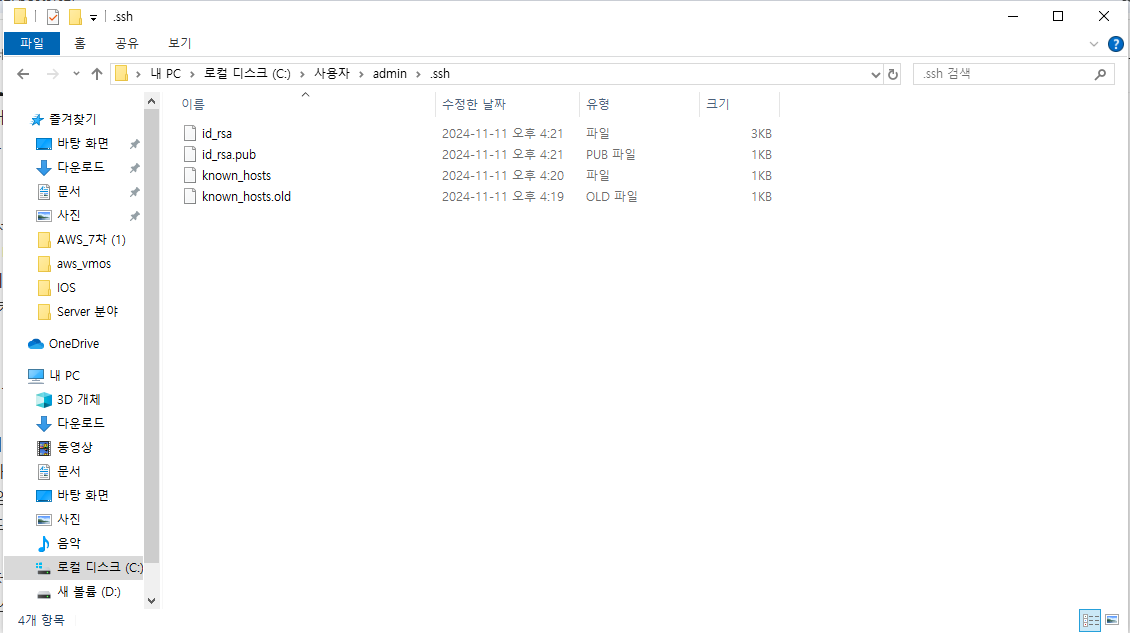Open the recent locations dropdown arrow
This screenshot has width=1130, height=633.
[76, 74]
